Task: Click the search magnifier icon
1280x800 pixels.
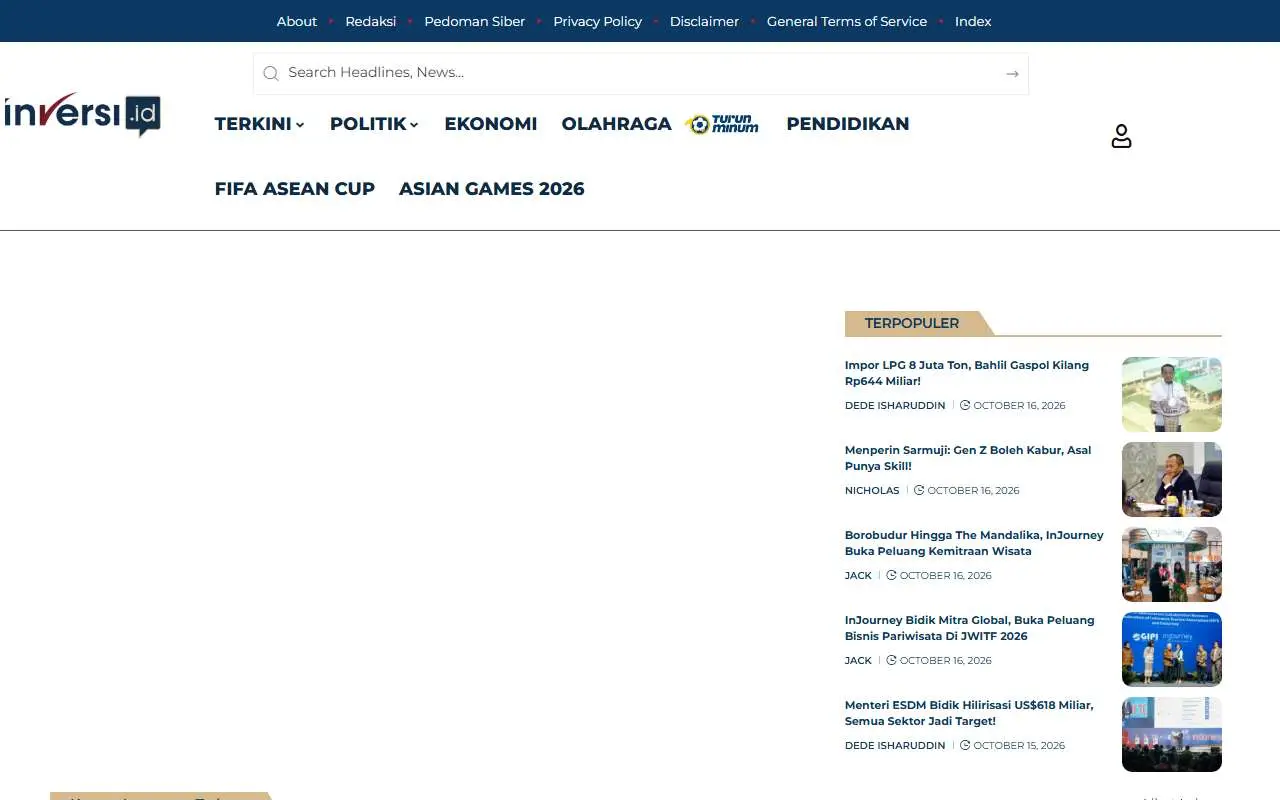Action: (x=270, y=73)
